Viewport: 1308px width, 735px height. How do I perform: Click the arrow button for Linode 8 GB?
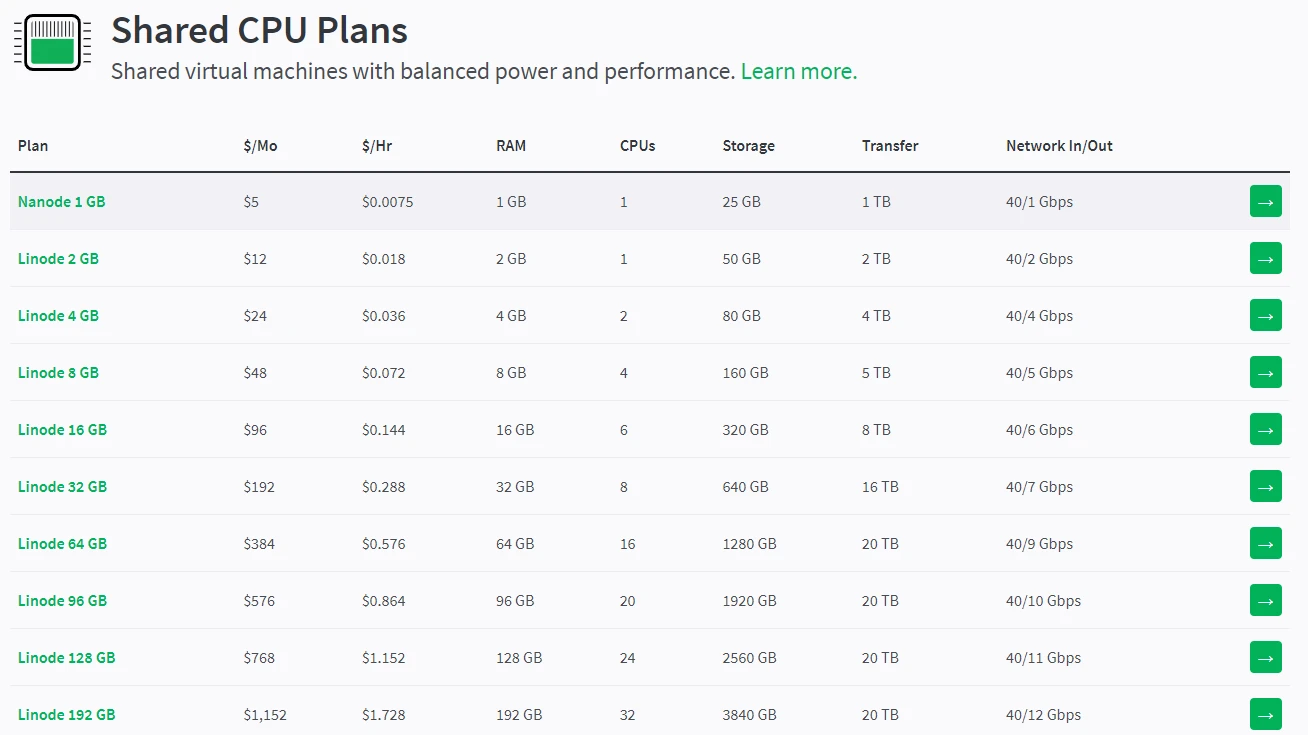pyautogui.click(x=1265, y=372)
